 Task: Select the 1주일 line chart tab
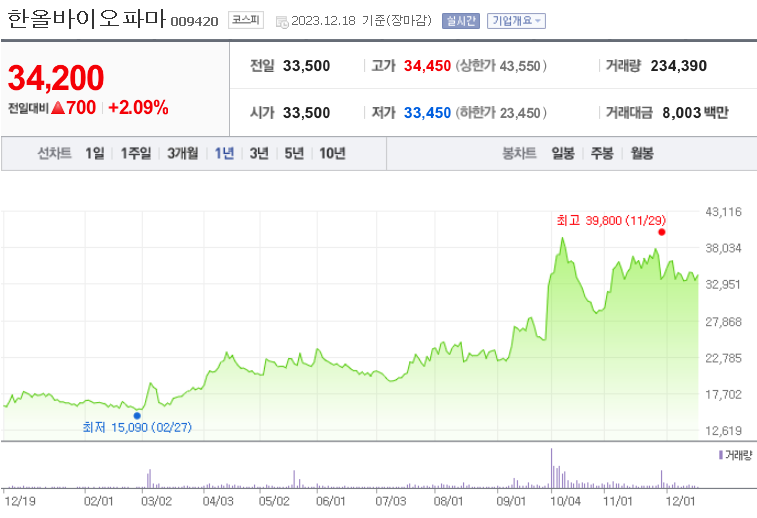[136, 154]
